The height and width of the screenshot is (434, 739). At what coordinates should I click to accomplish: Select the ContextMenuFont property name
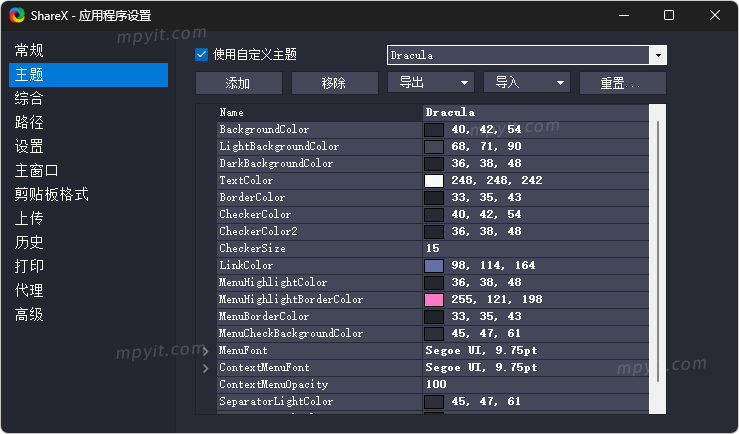[264, 368]
